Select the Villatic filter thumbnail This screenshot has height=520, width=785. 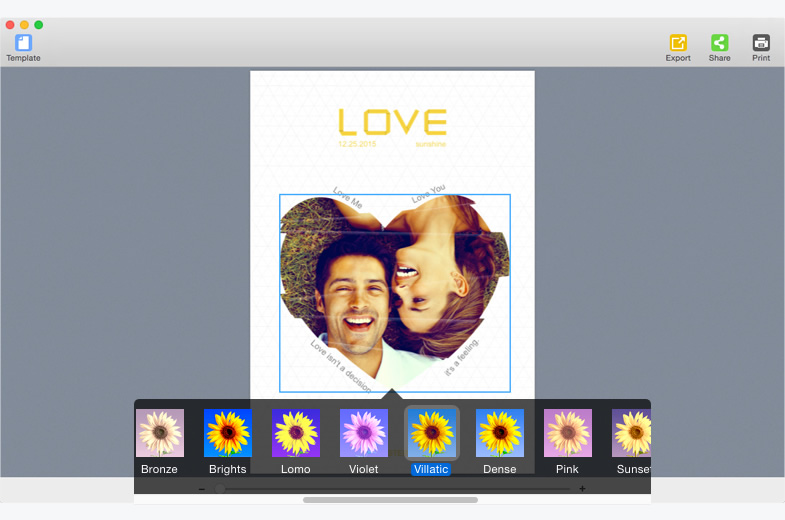432,434
